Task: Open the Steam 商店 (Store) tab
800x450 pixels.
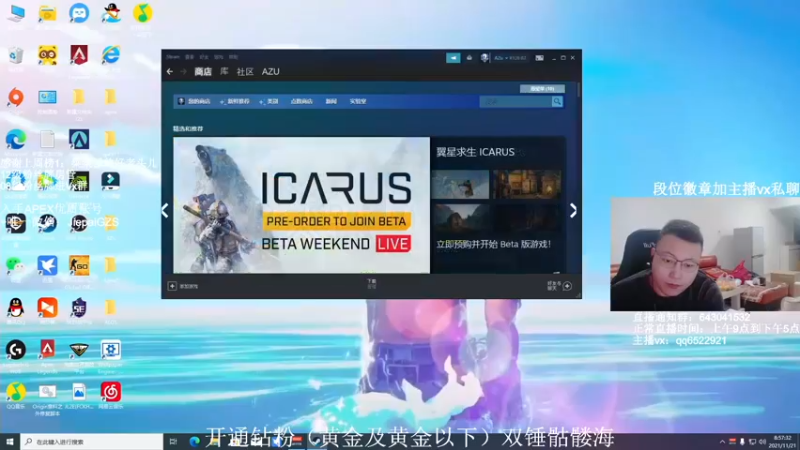Action: (x=203, y=72)
